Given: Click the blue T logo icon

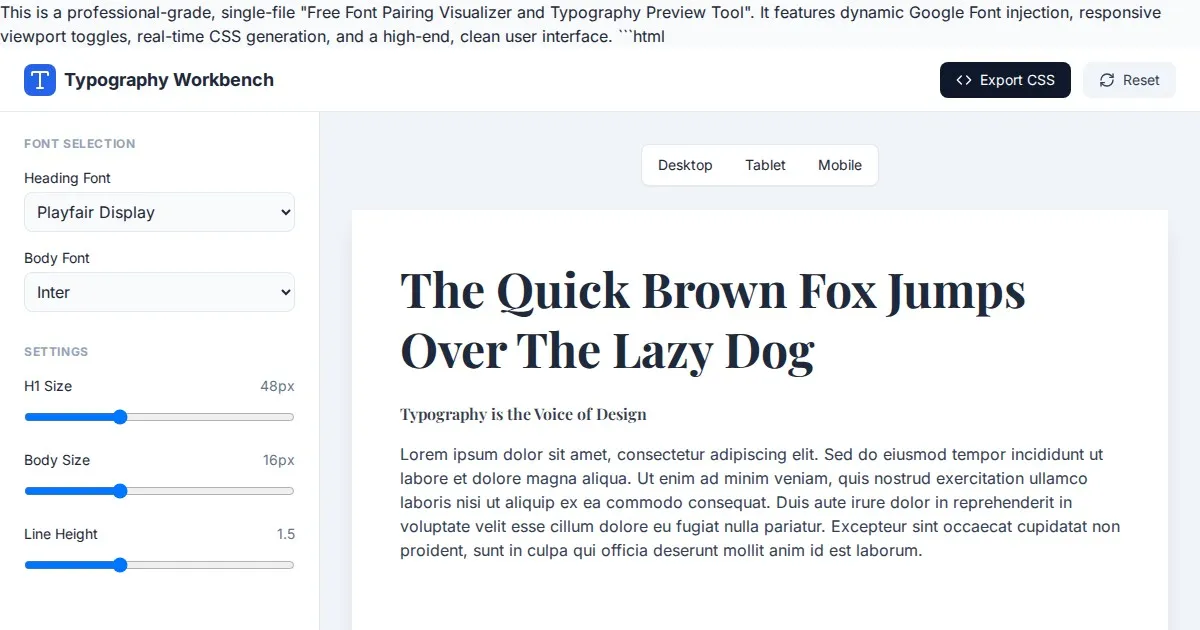Looking at the screenshot, I should pos(40,80).
